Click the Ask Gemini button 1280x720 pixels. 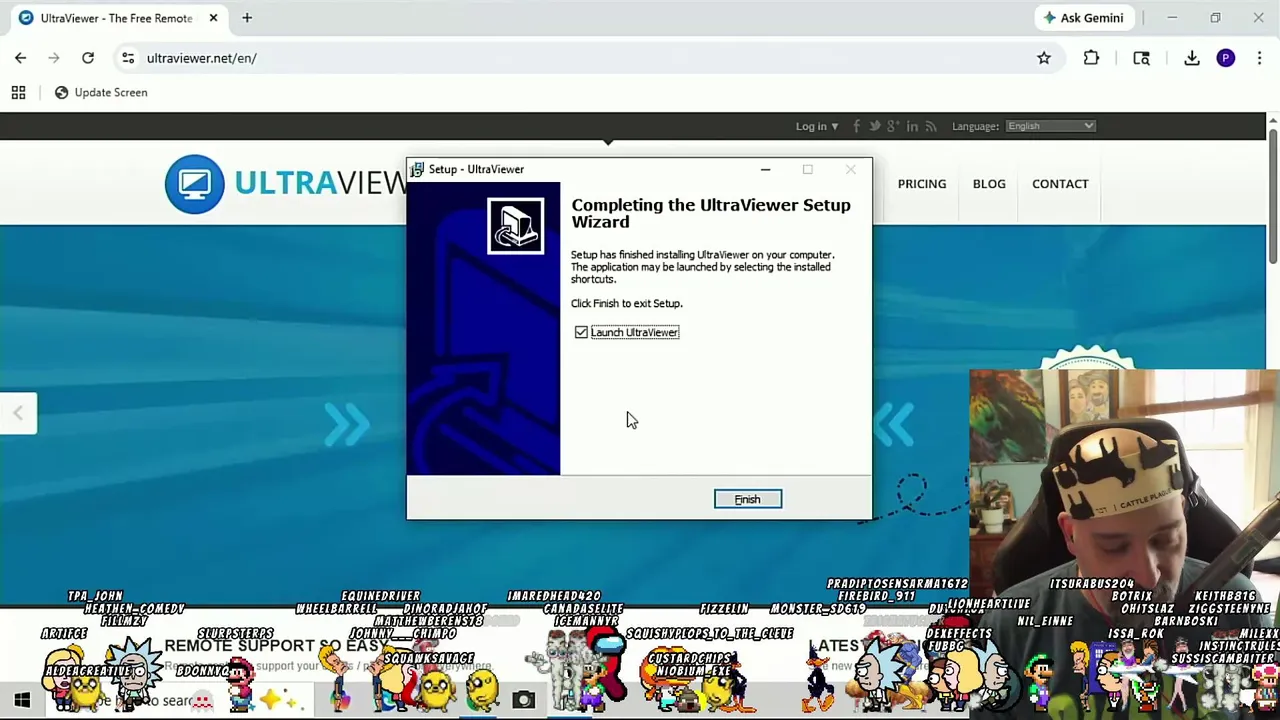point(1083,18)
